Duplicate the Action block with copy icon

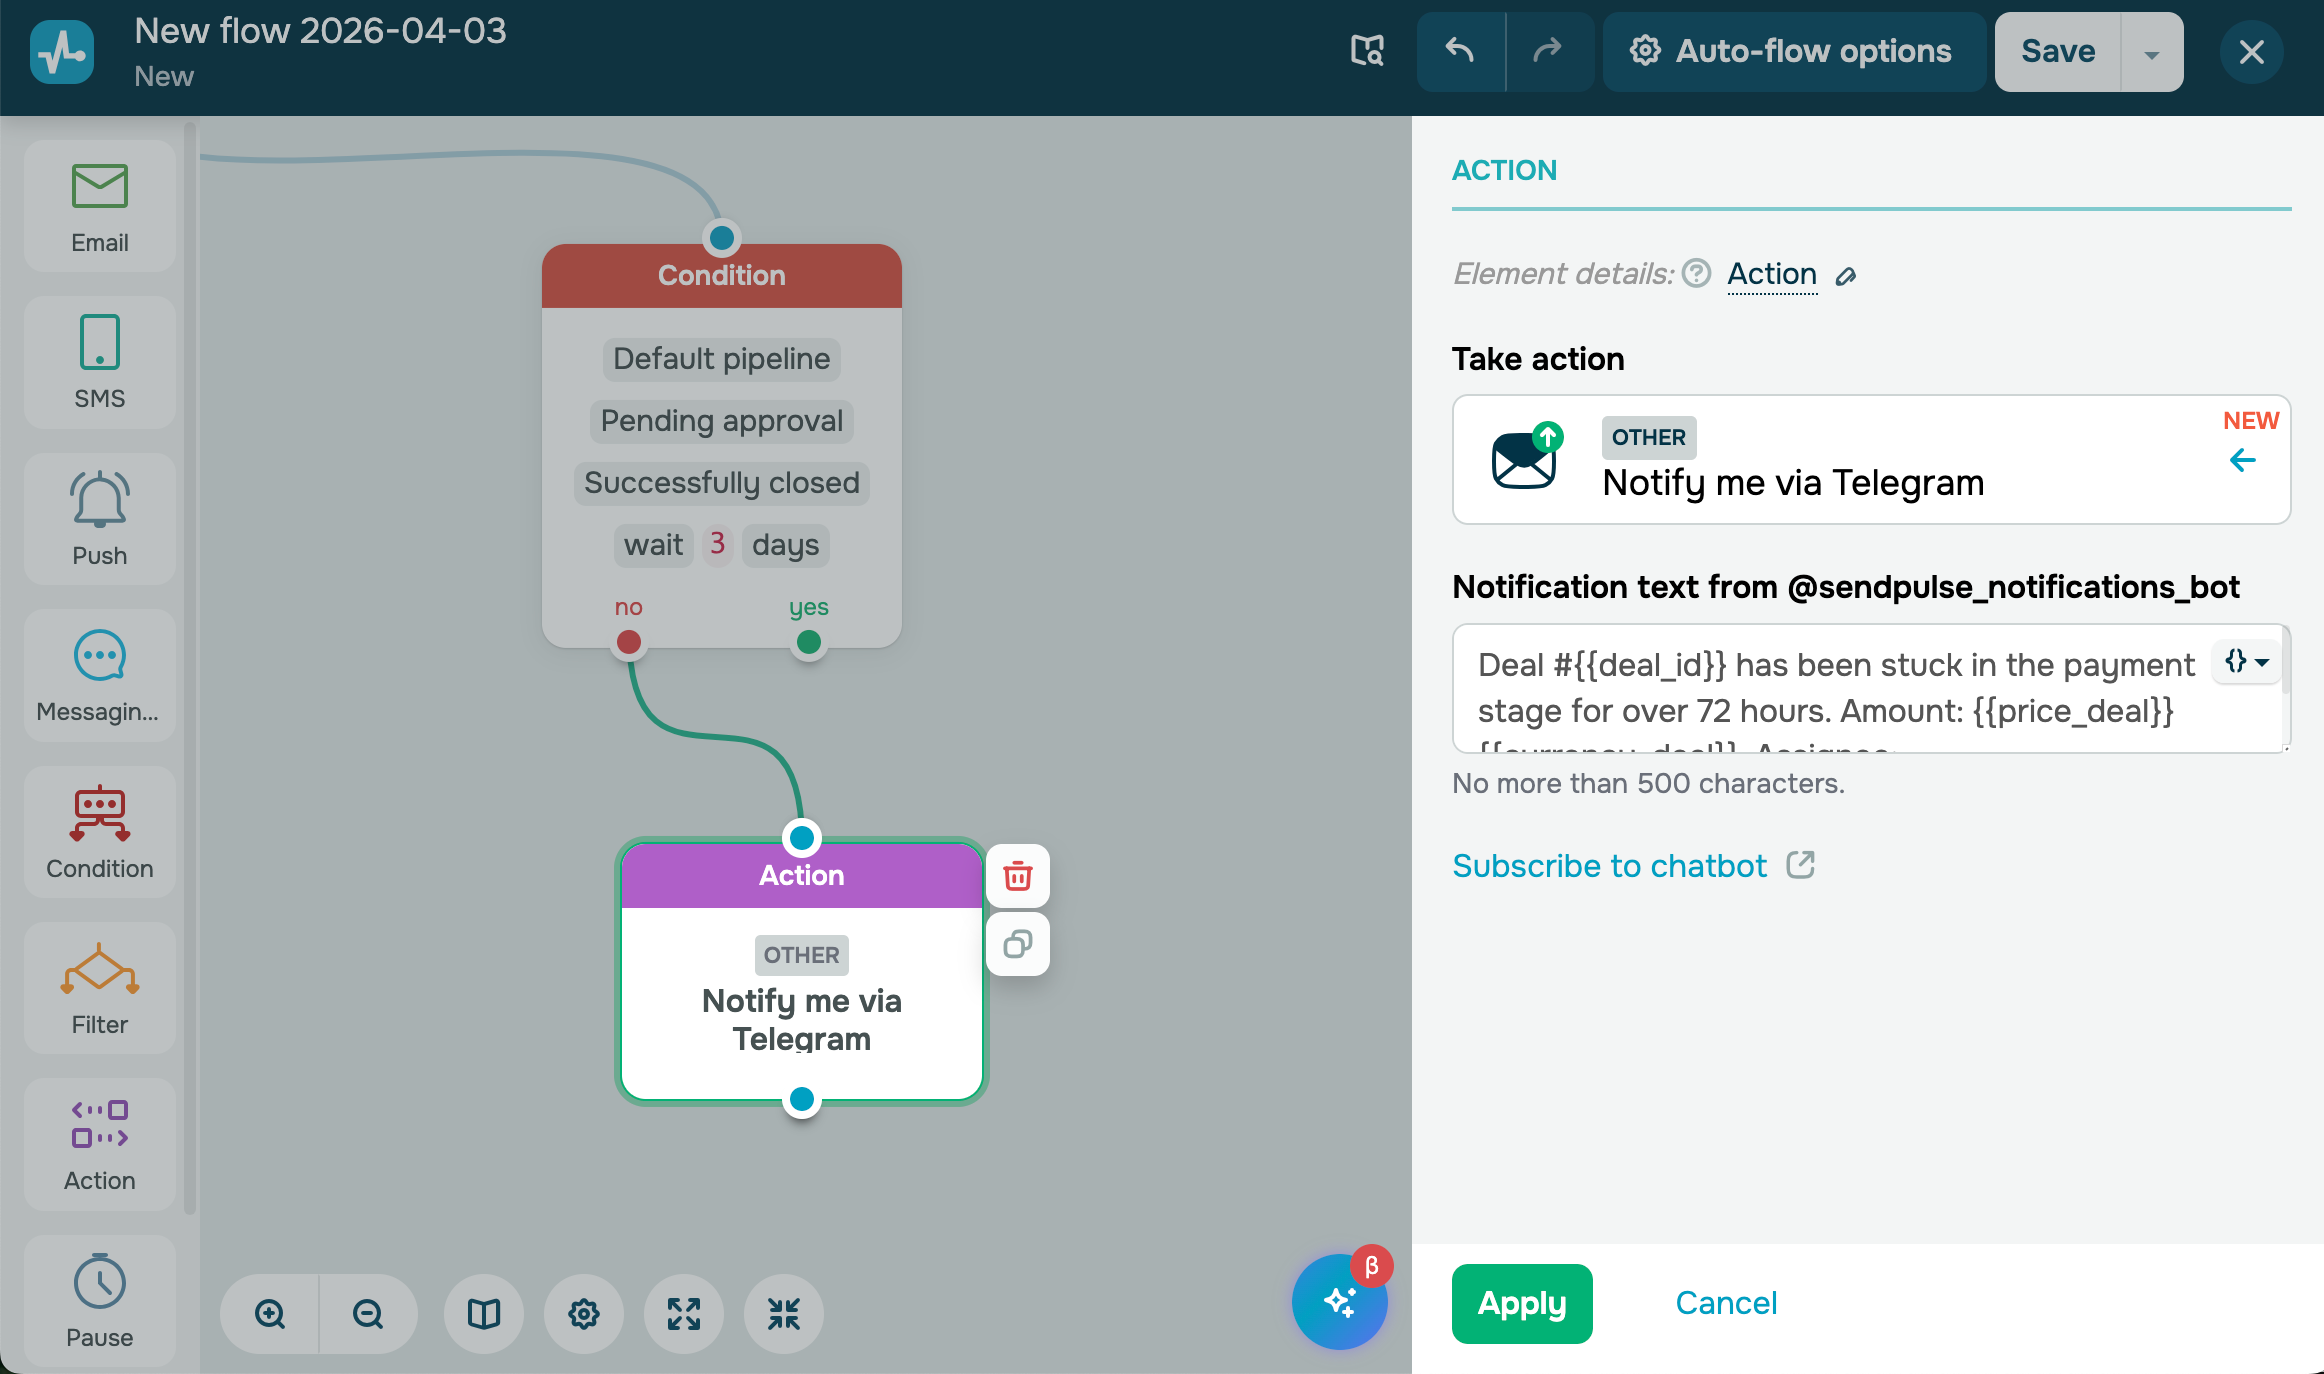click(x=1017, y=944)
